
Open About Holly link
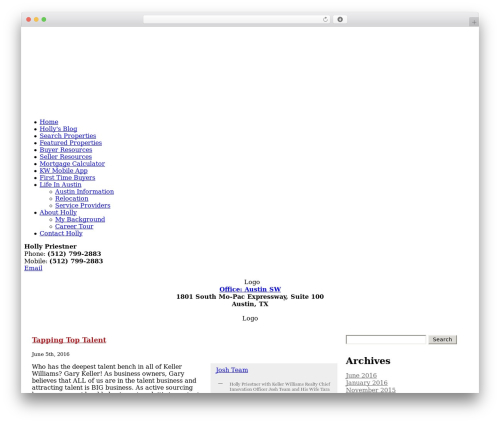[58, 213]
